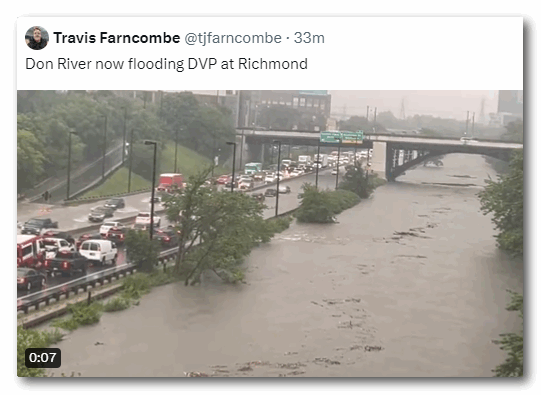The width and height of the screenshot is (541, 395).
Task: Open the @tjfarncombe handle link
Action: [x=233, y=38]
